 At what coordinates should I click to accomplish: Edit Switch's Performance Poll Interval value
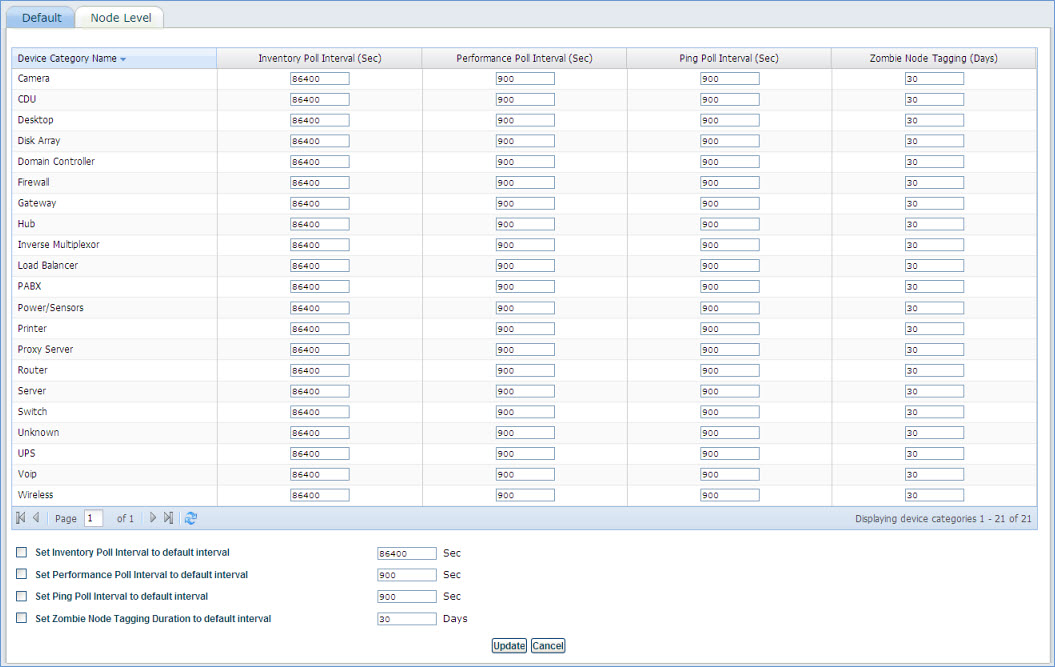(x=525, y=411)
